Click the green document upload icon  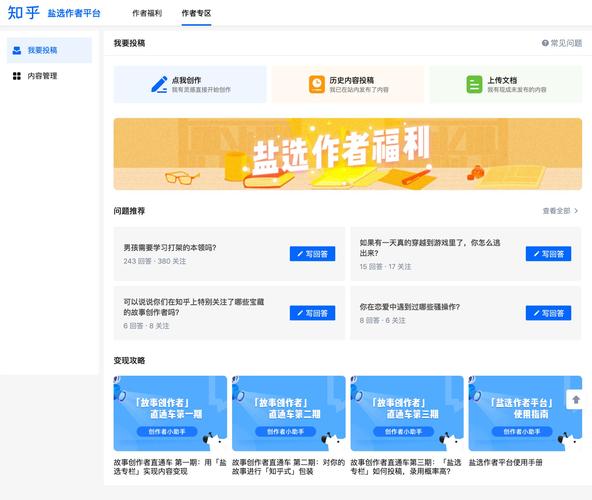point(475,84)
